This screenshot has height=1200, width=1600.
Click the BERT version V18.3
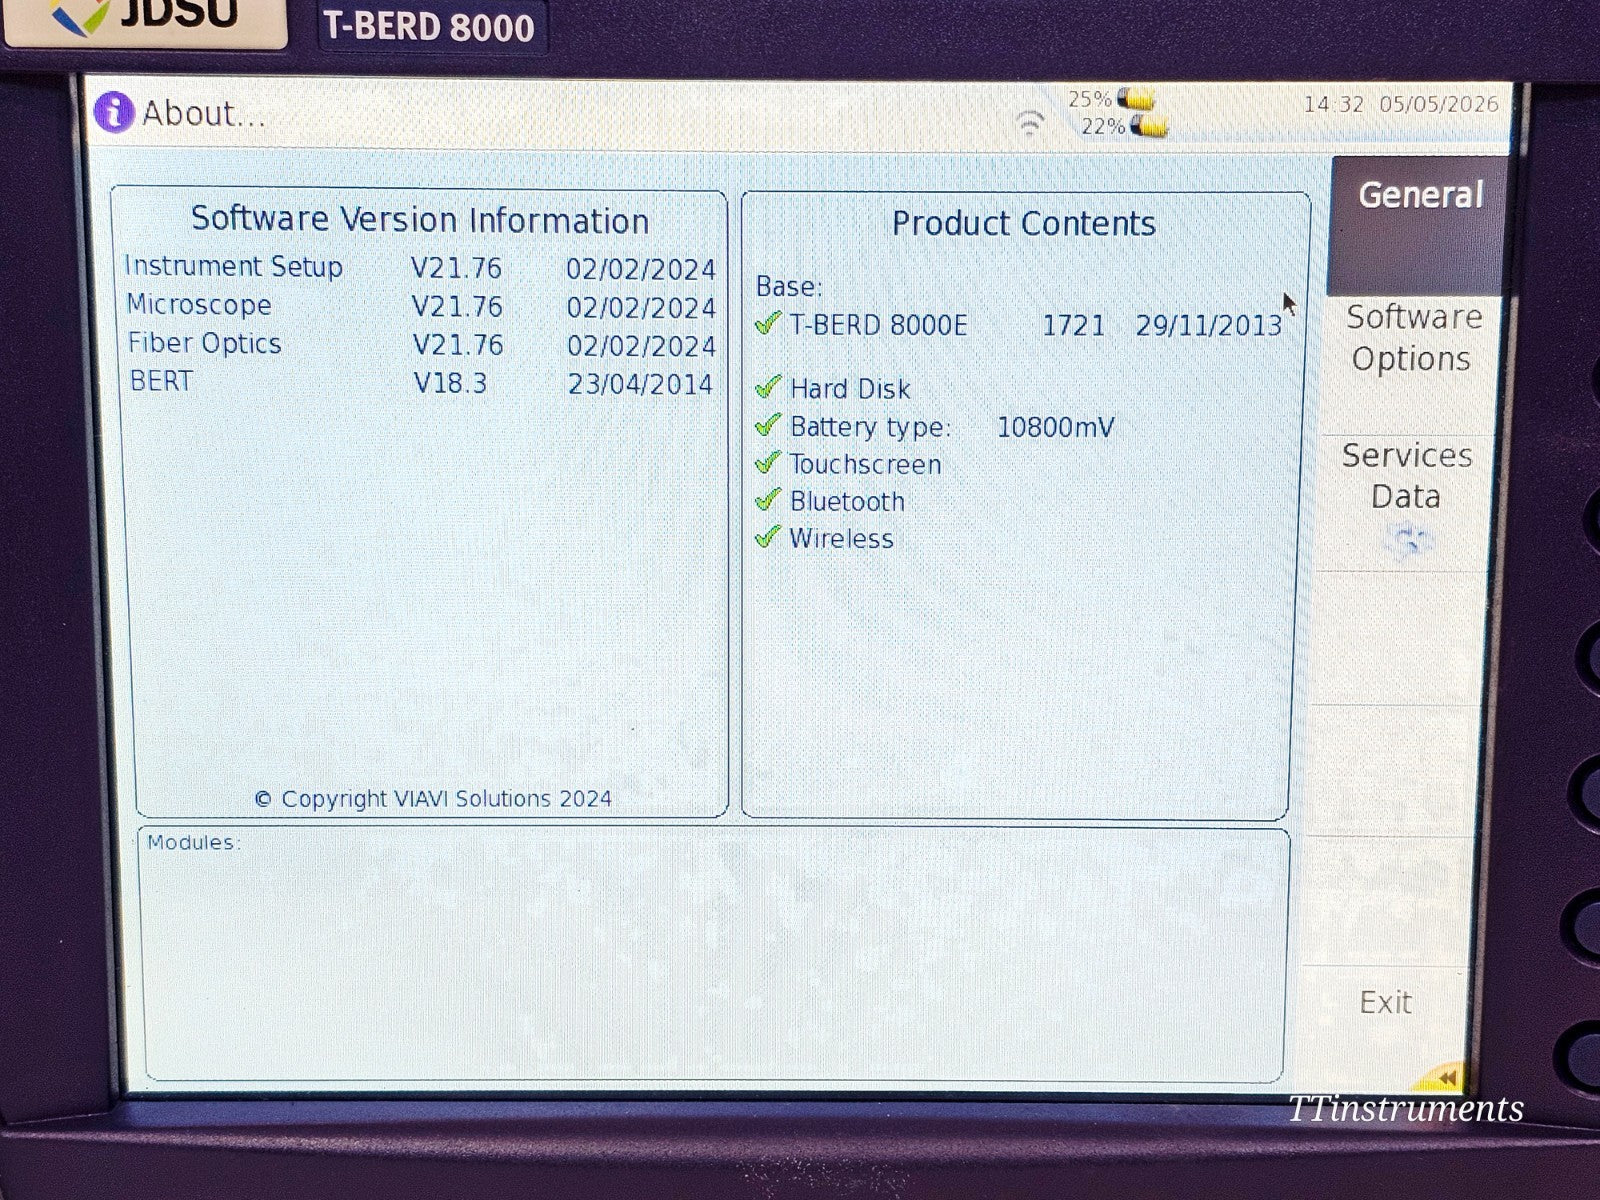450,384
